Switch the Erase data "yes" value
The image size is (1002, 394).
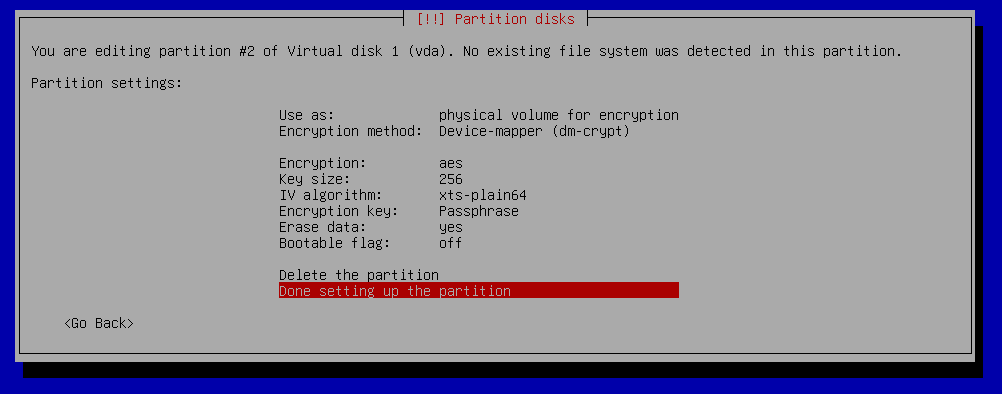[451, 227]
